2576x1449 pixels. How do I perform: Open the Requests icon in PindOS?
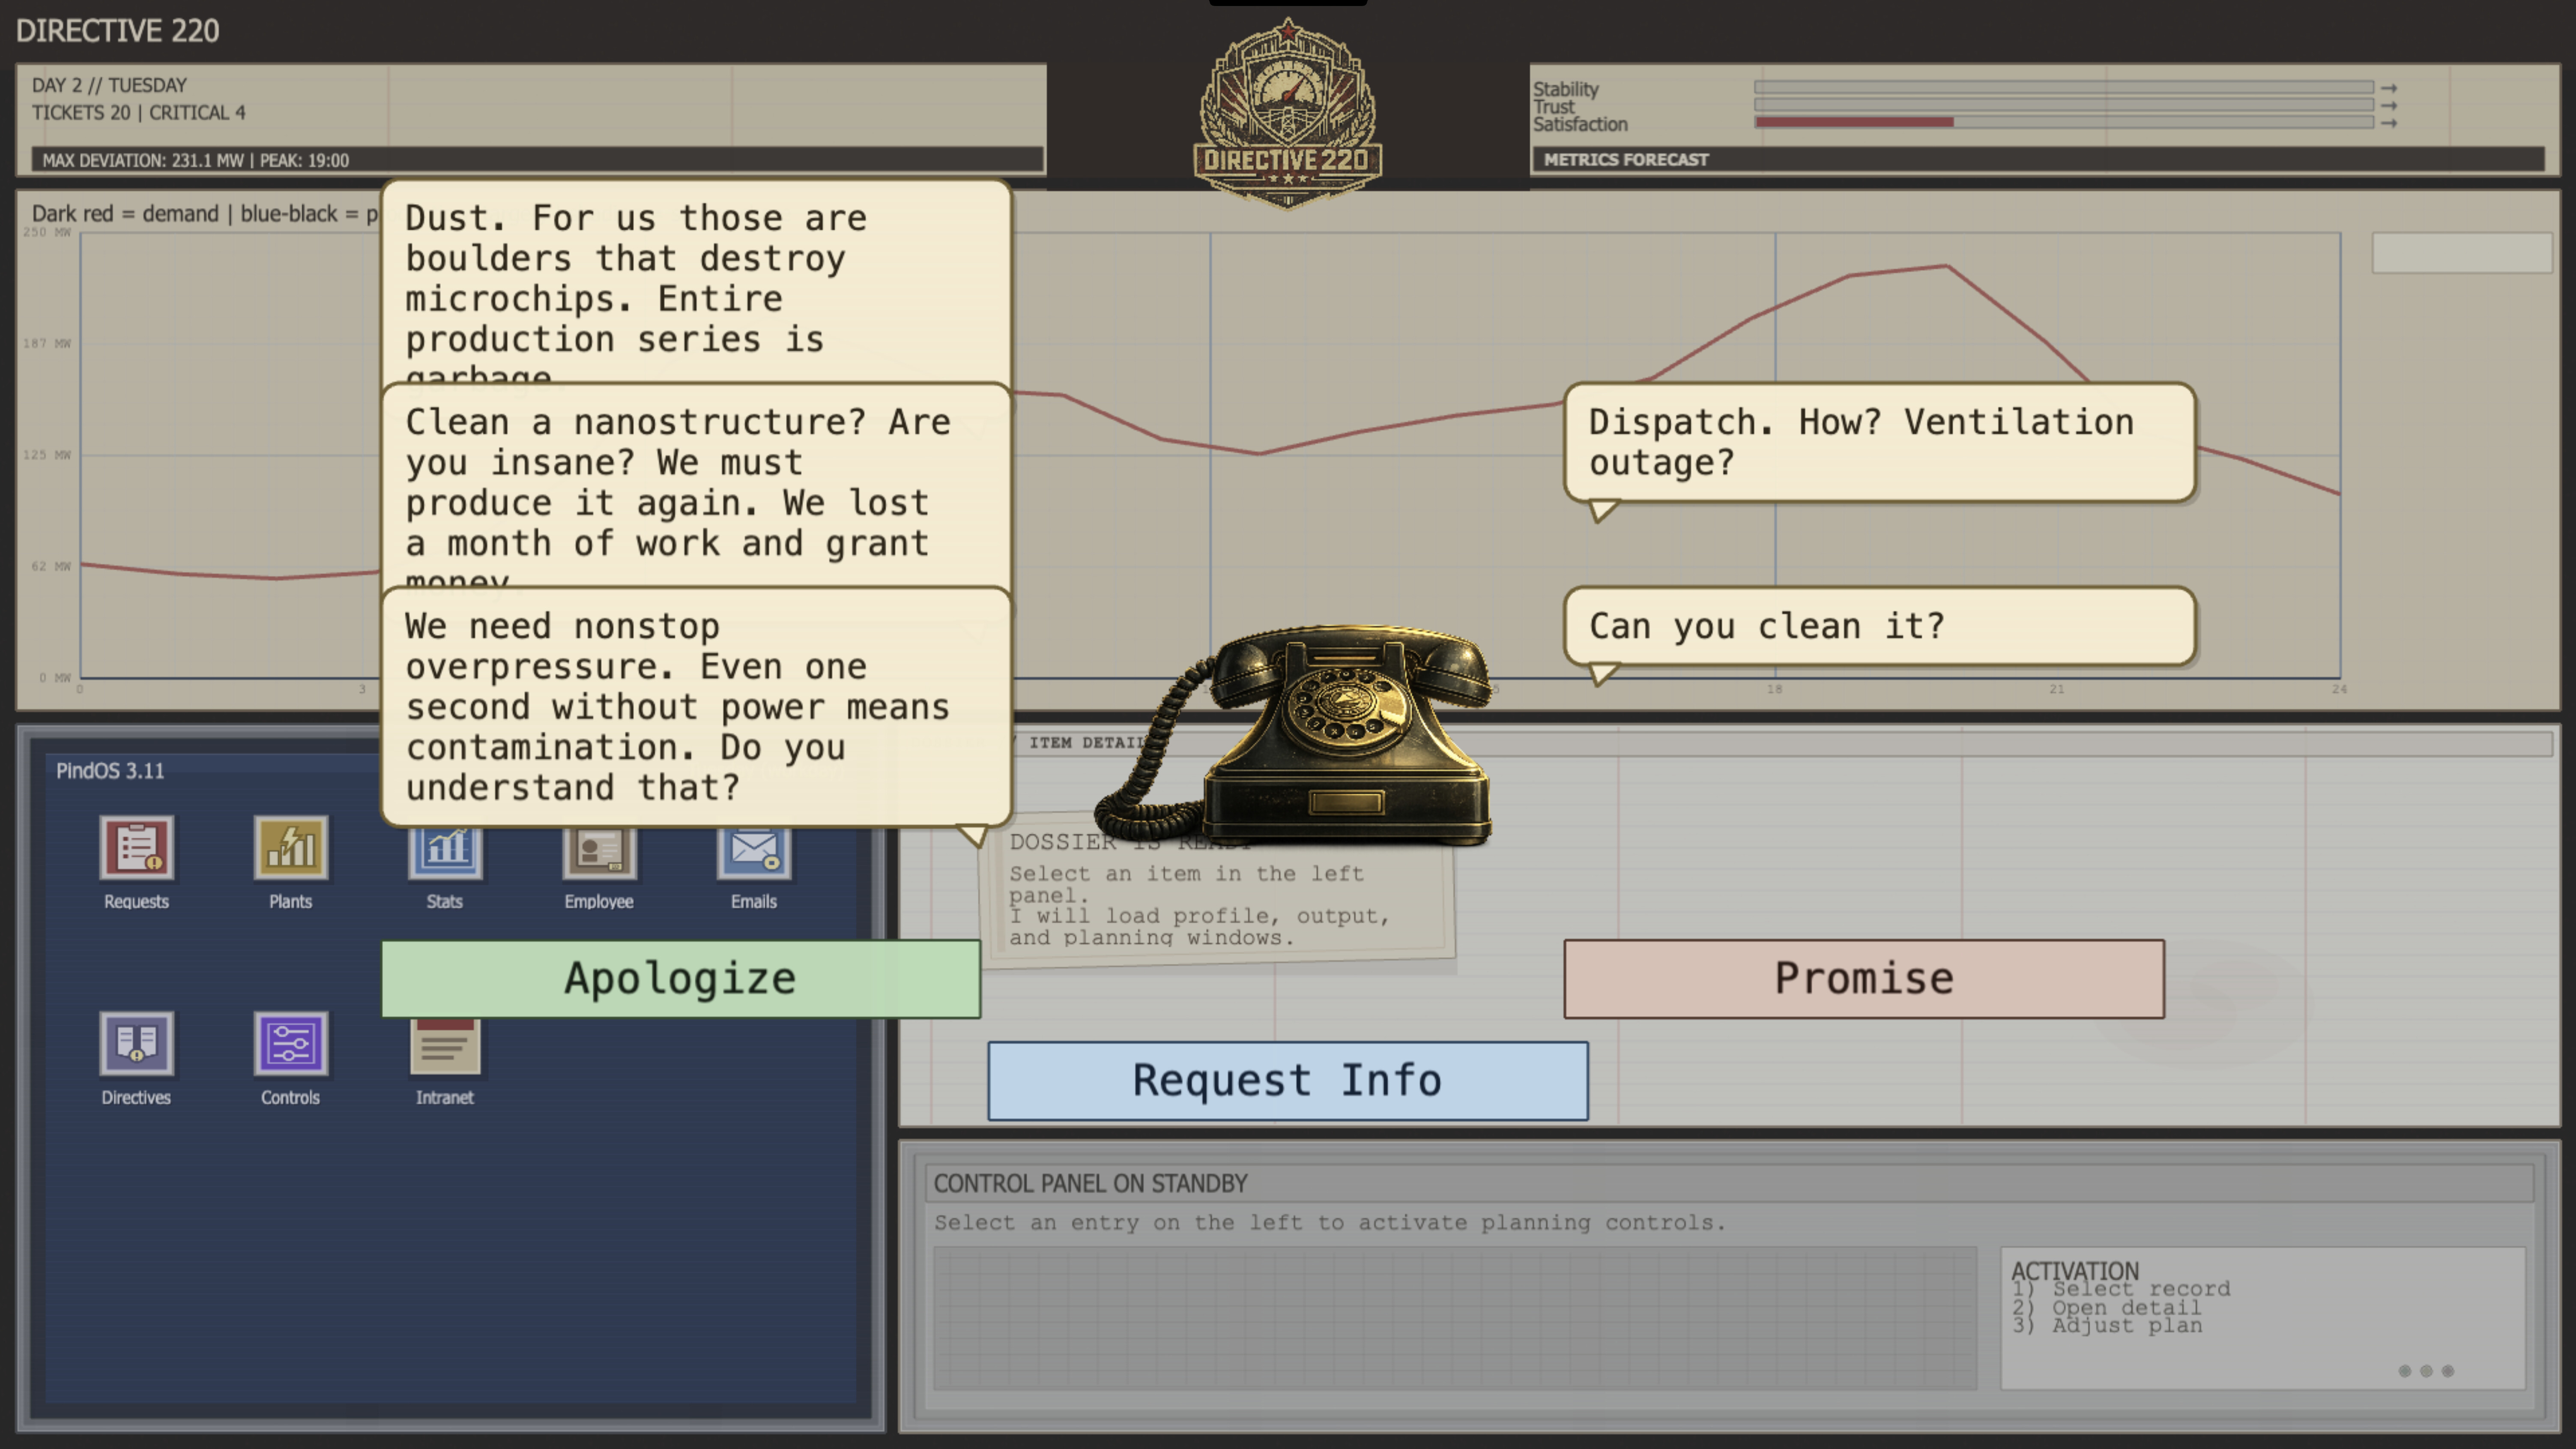coord(137,848)
